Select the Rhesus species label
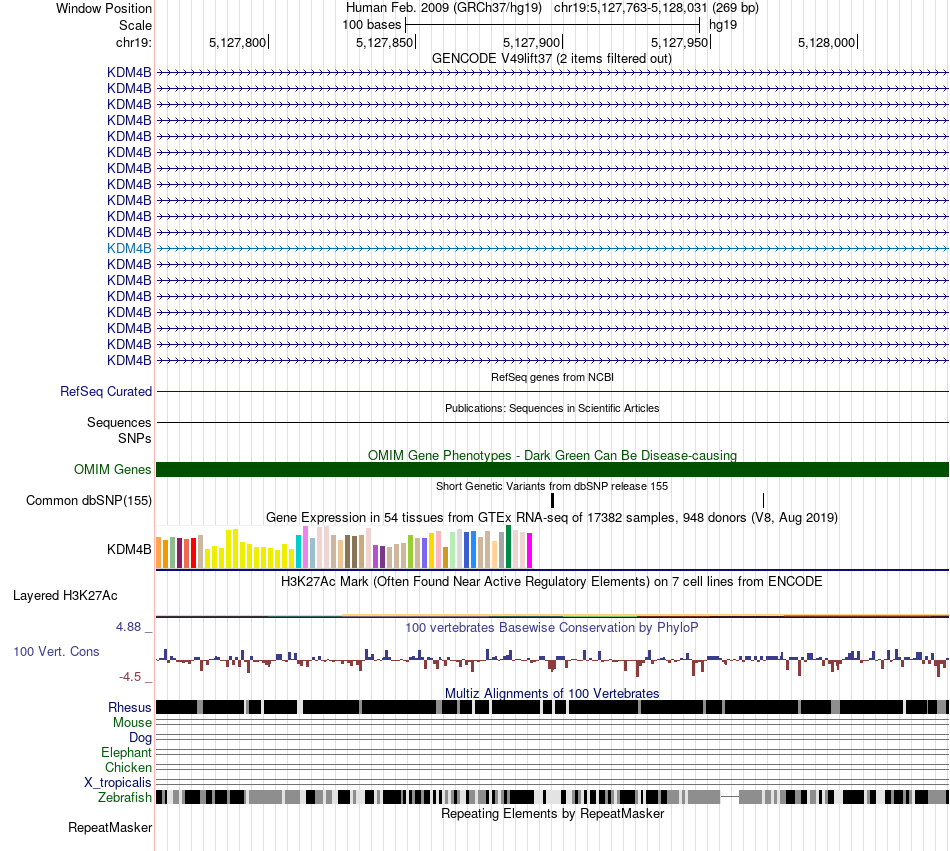The height and width of the screenshot is (851, 950). (x=130, y=707)
